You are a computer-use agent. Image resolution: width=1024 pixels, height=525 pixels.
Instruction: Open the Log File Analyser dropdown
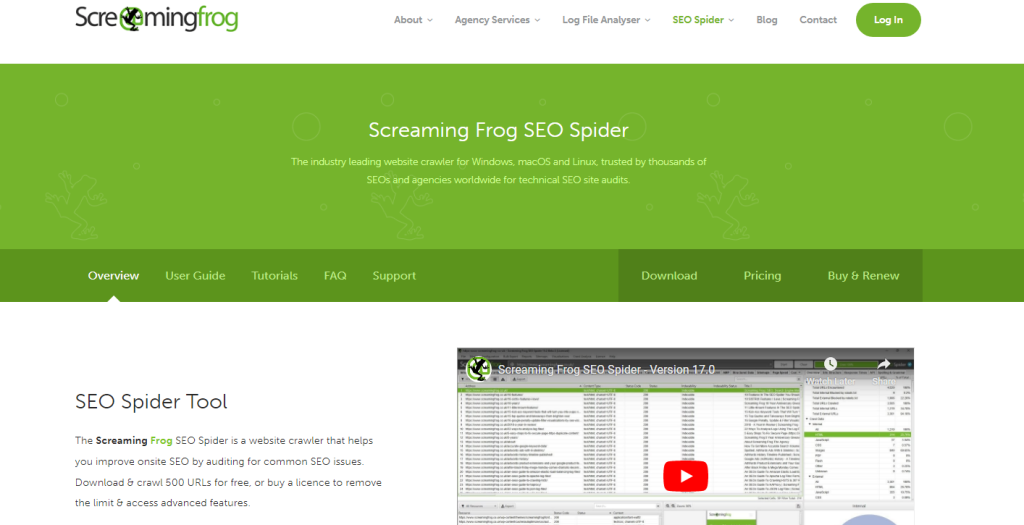(x=606, y=20)
